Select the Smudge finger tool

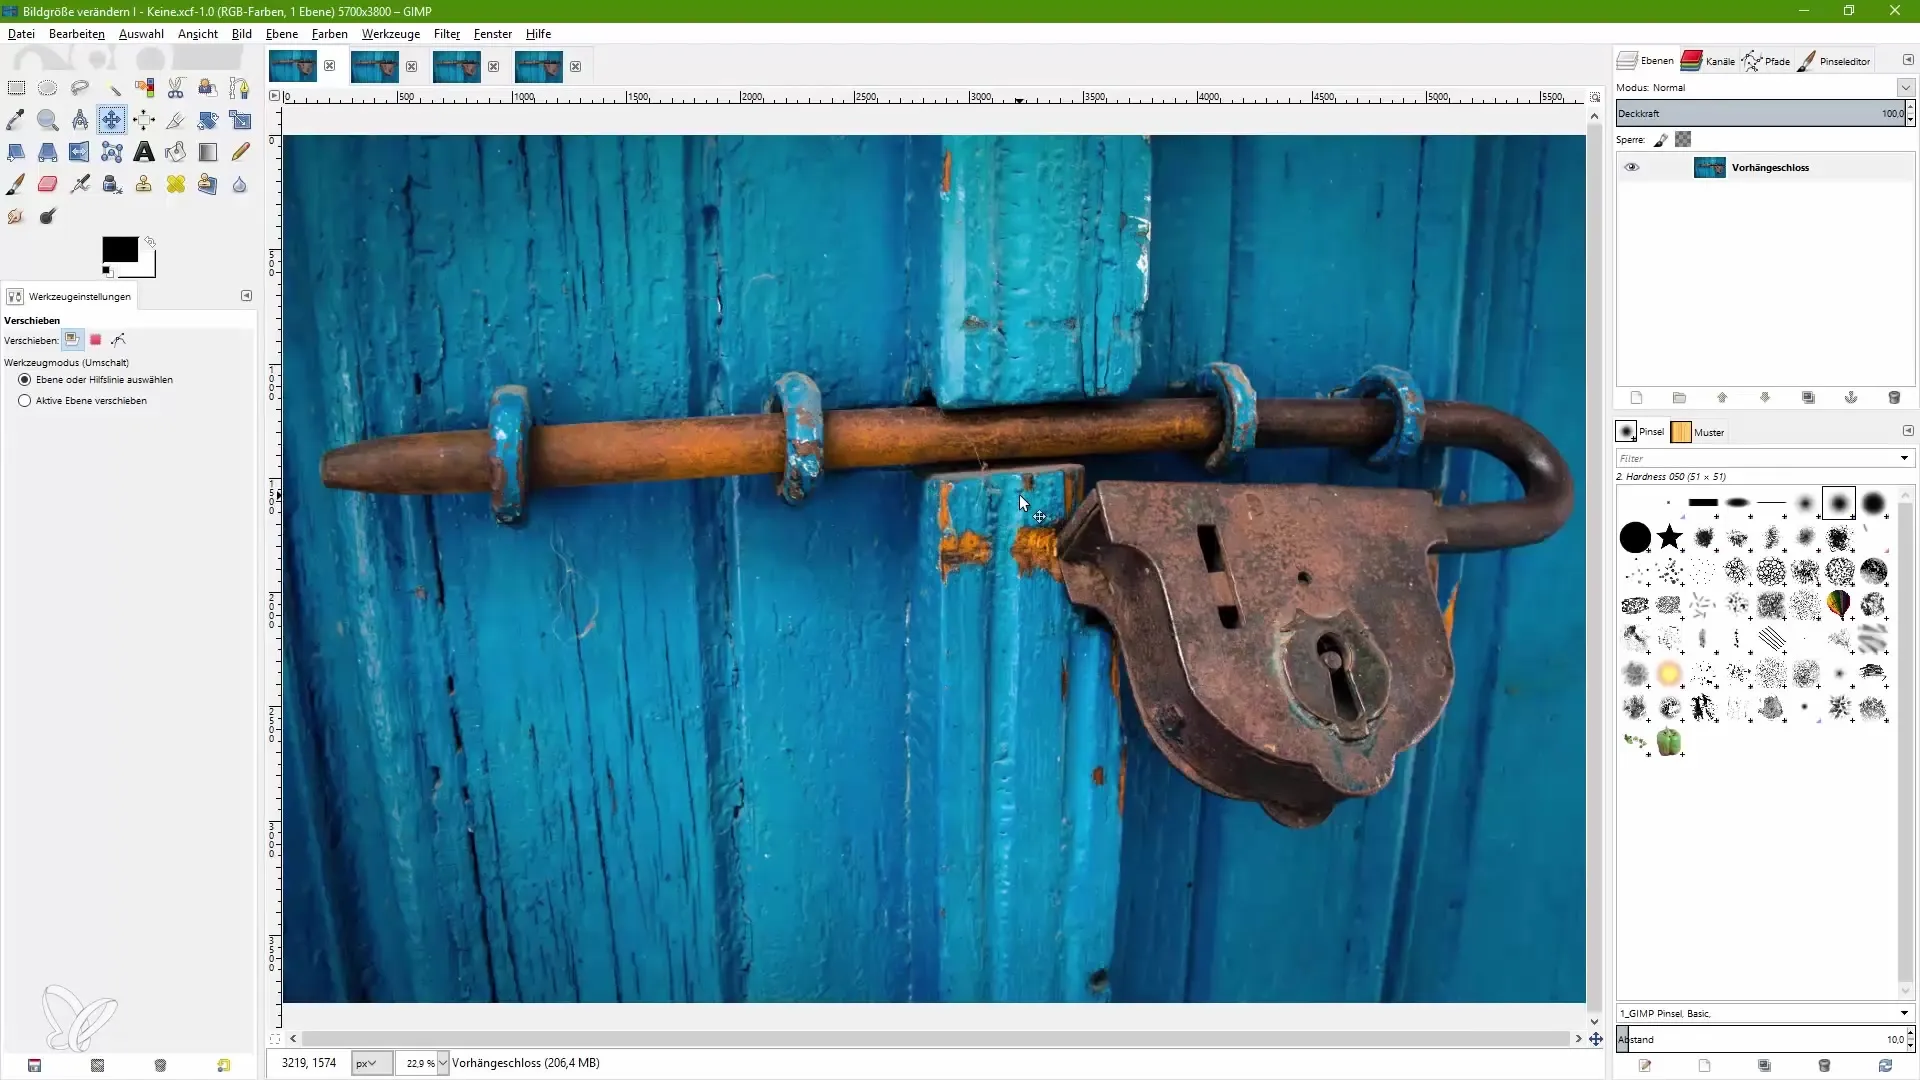pos(16,216)
